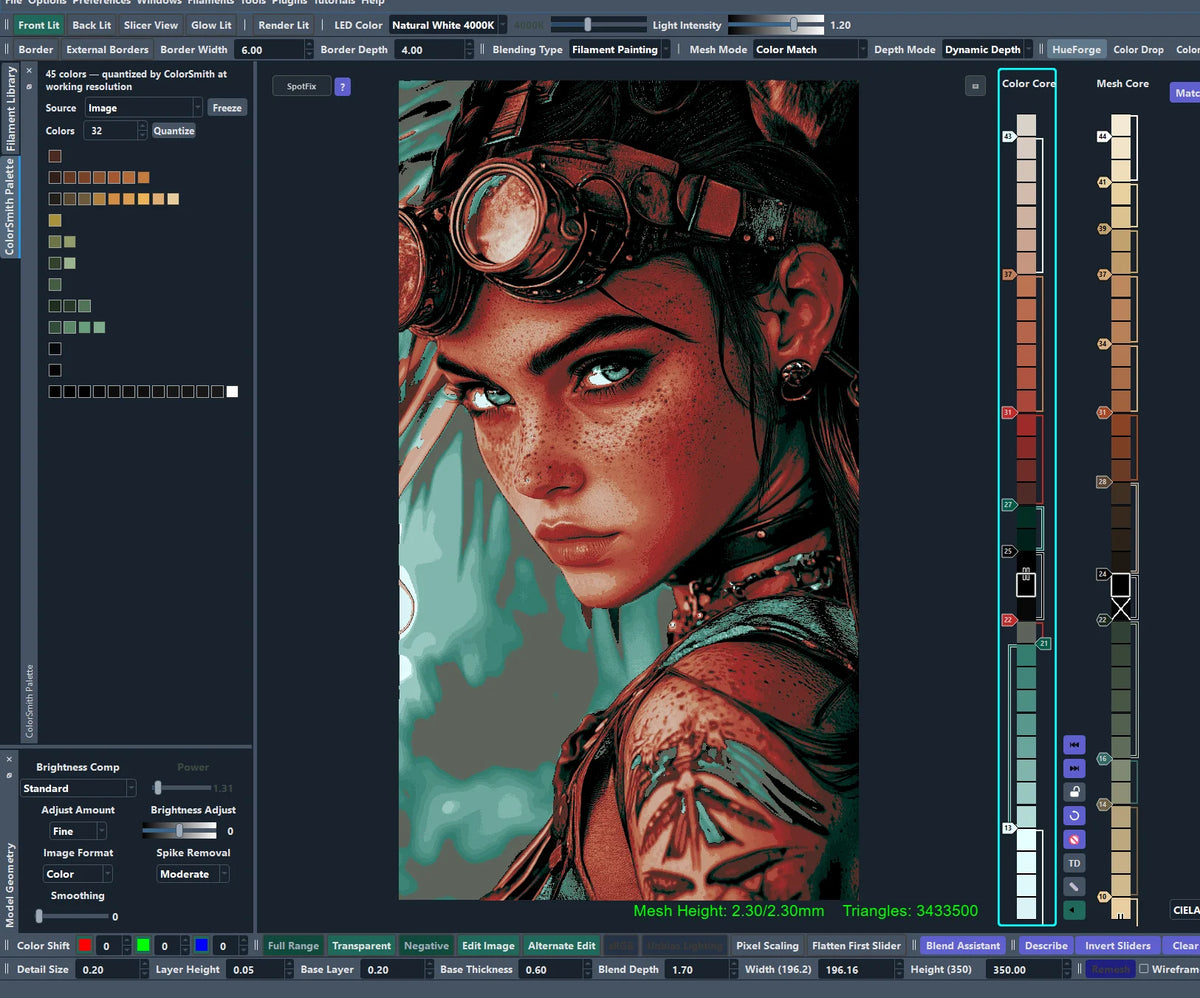
Task: Switch to the Filament Library tab
Action: pos(11,109)
